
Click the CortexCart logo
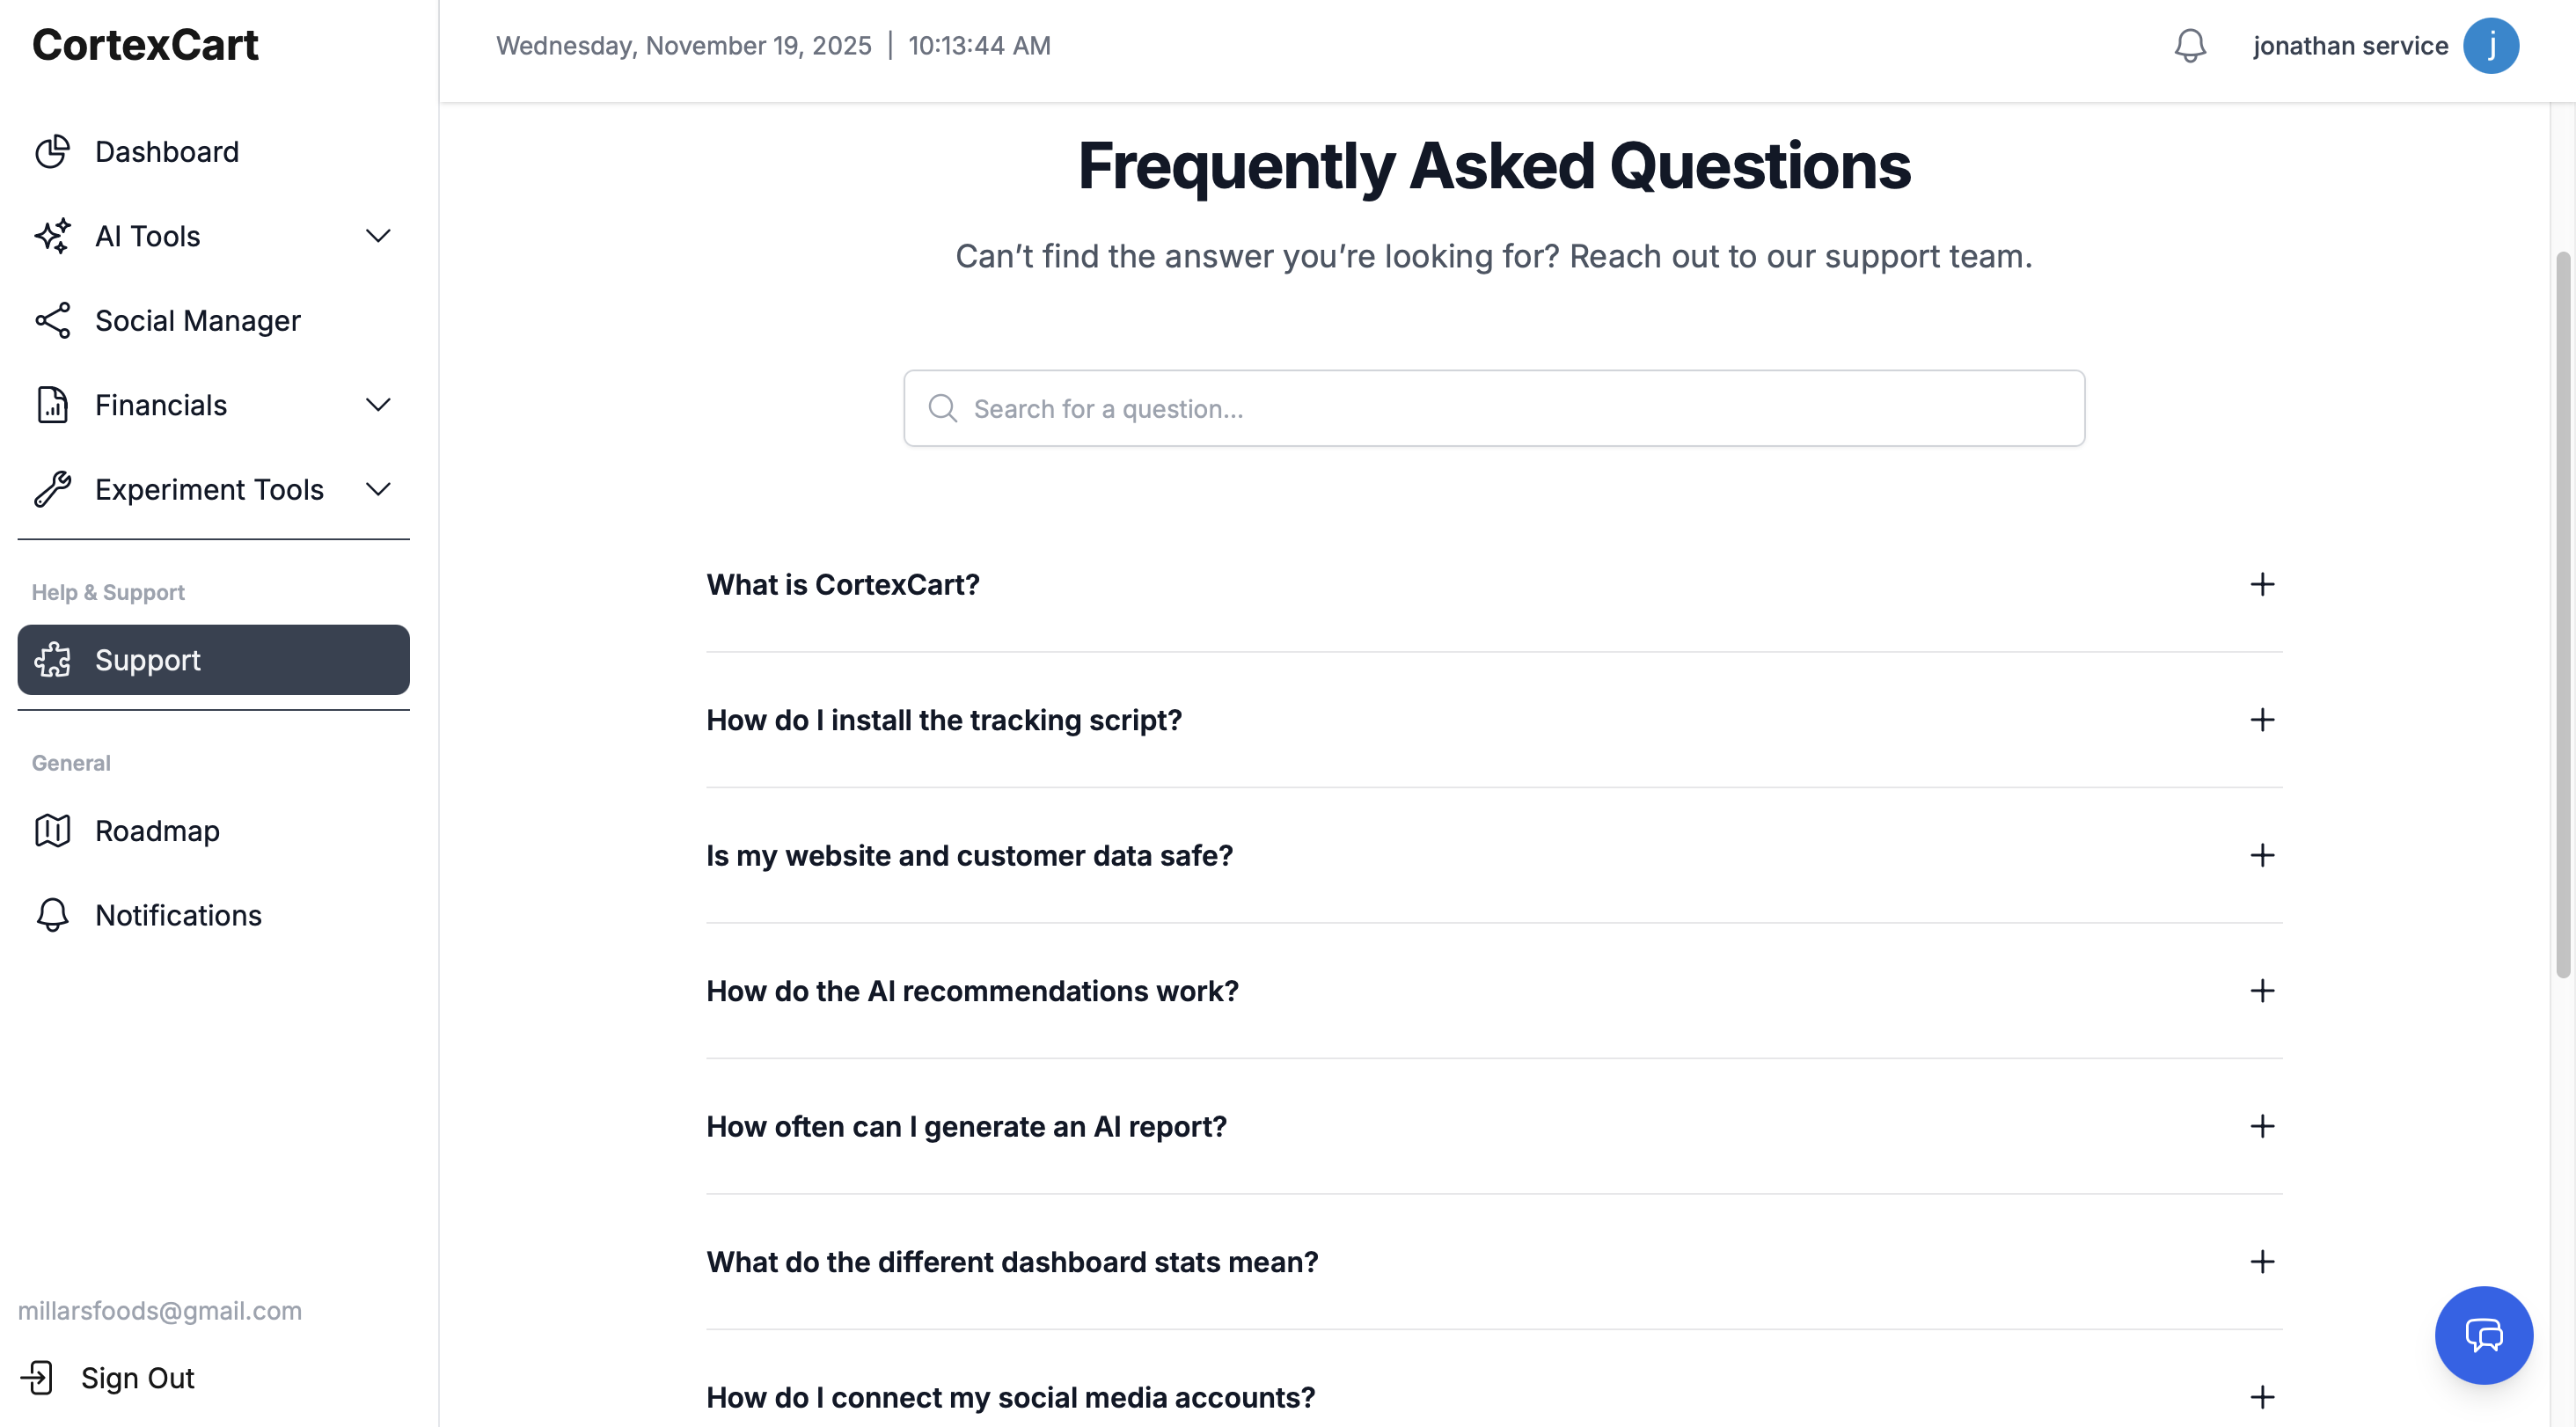tap(145, 44)
